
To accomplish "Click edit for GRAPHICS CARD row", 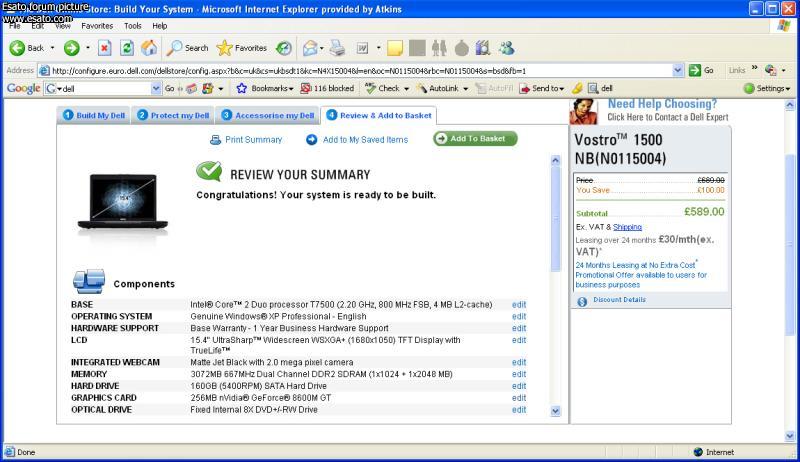I will pyautogui.click(x=519, y=398).
